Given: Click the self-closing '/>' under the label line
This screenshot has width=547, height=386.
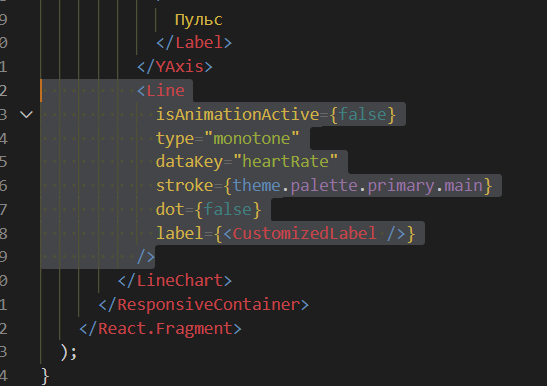Looking at the screenshot, I should pyautogui.click(x=146, y=257).
